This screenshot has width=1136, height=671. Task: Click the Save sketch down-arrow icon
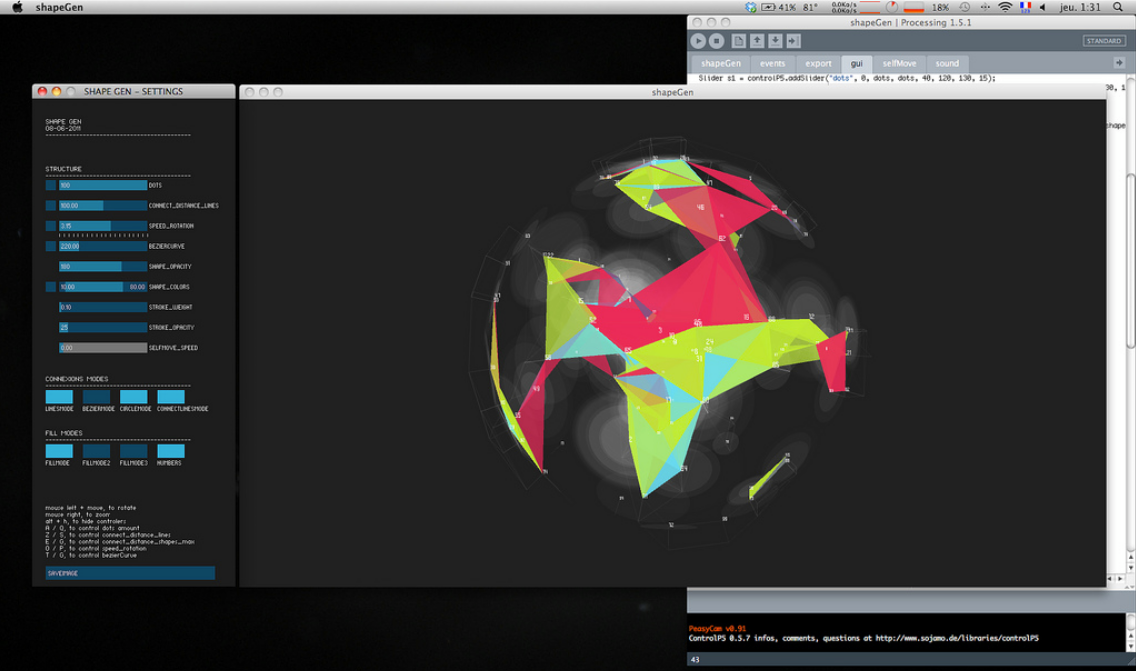click(x=775, y=41)
